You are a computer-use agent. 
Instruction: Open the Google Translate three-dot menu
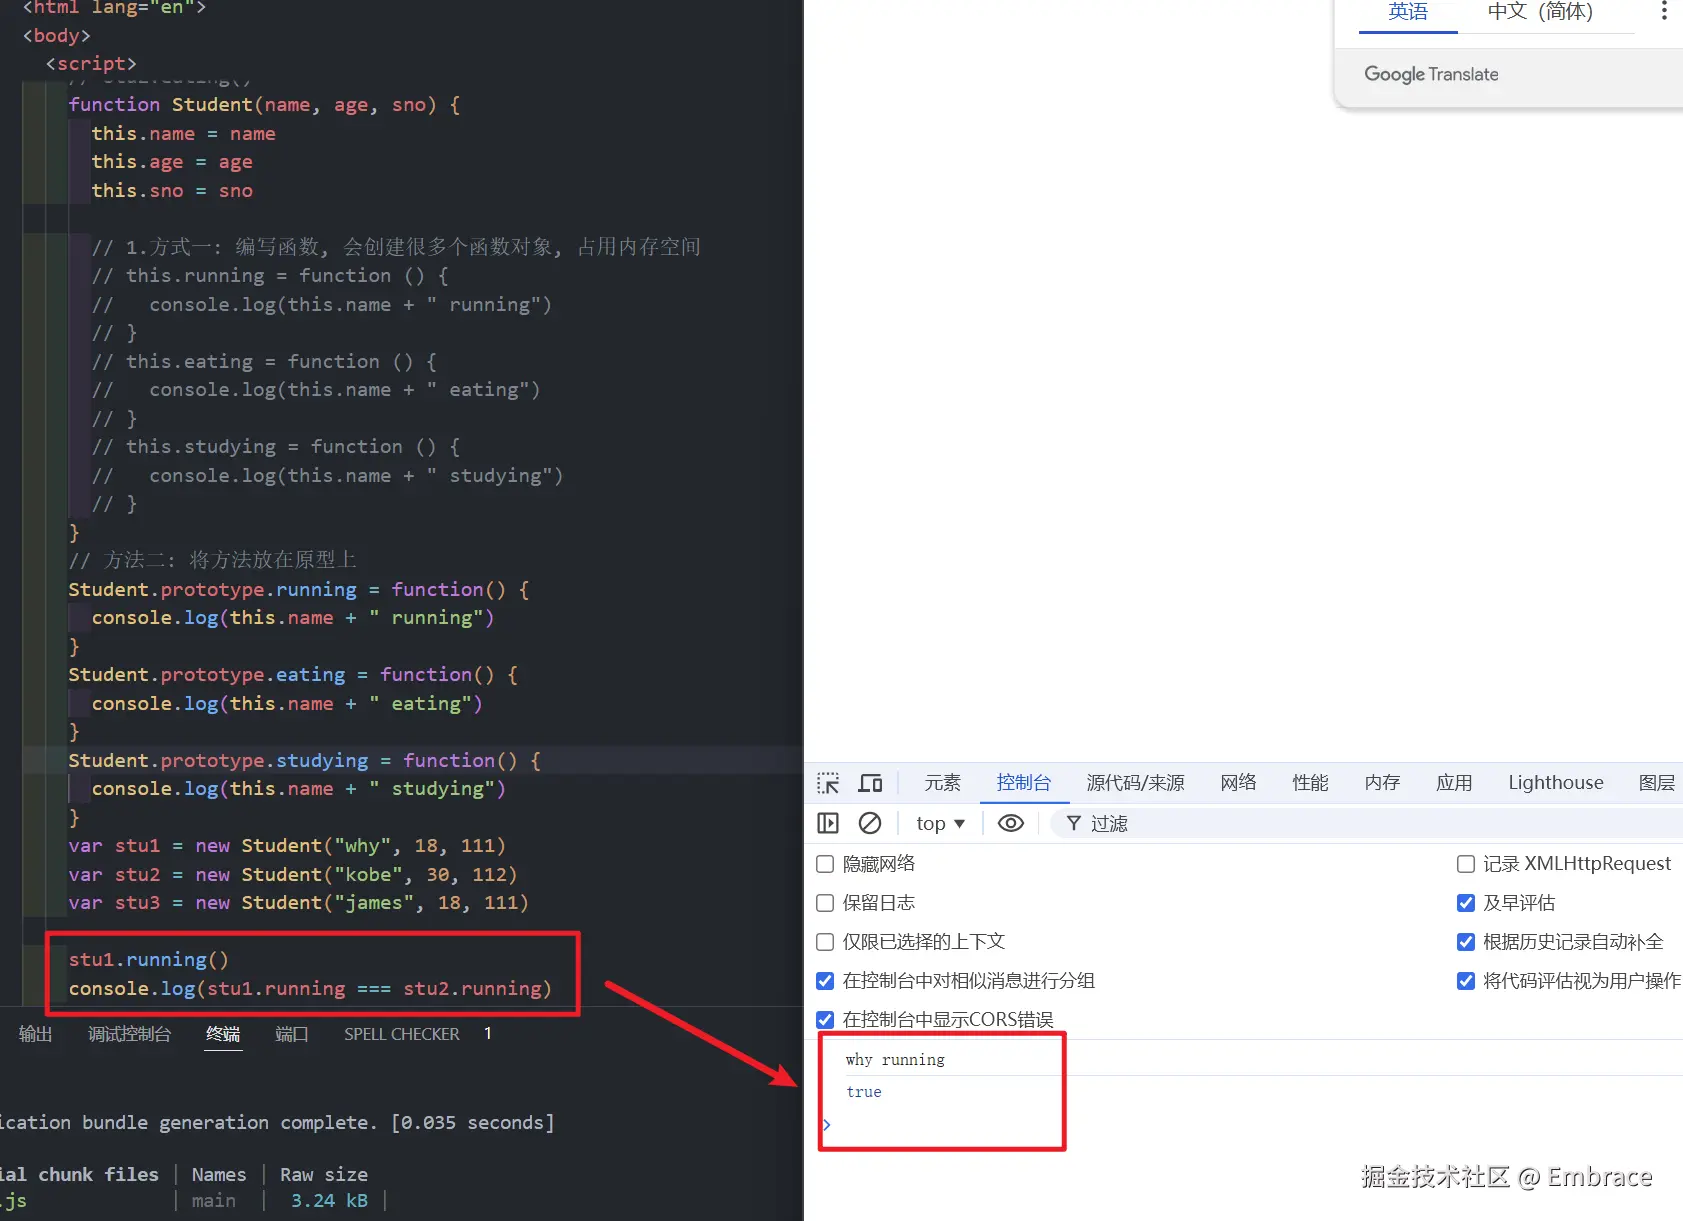(x=1664, y=11)
